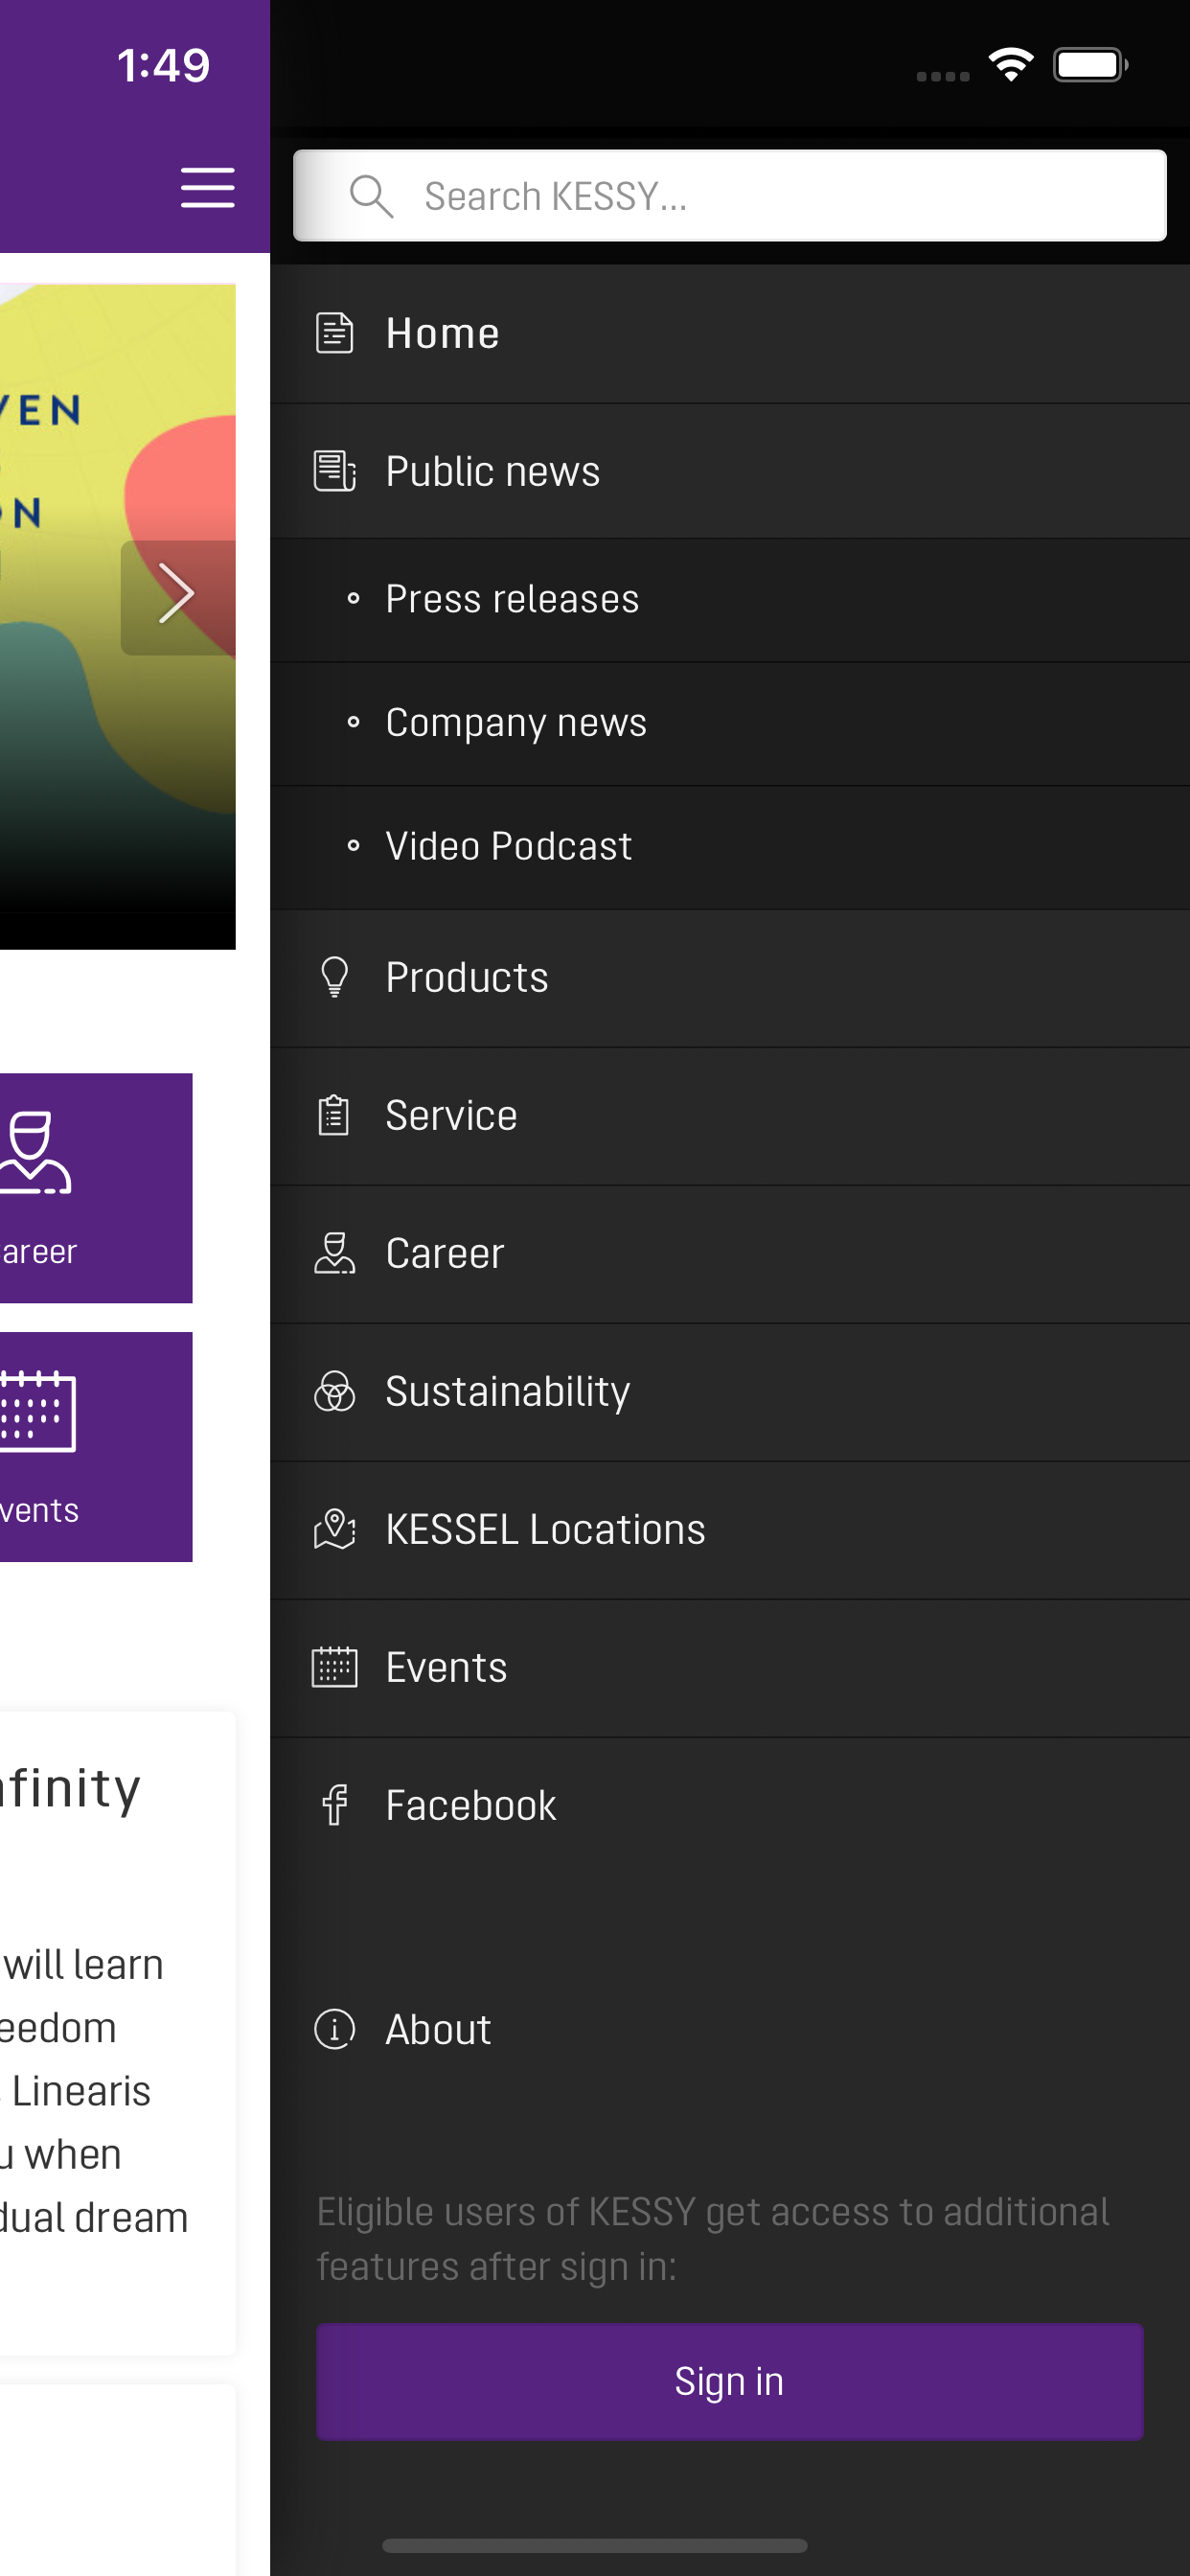Tap the 1:49 clock in status bar
Screen dimensions: 1190x2576
(x=163, y=65)
